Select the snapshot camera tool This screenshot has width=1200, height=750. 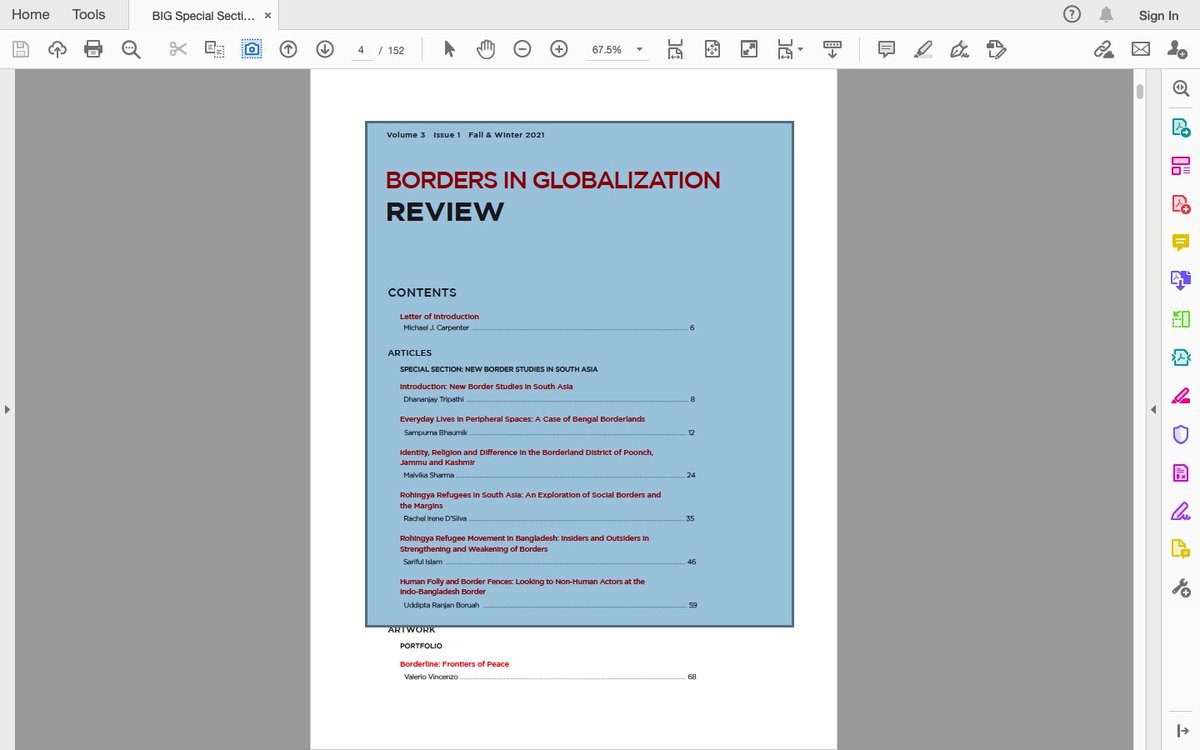[252, 49]
